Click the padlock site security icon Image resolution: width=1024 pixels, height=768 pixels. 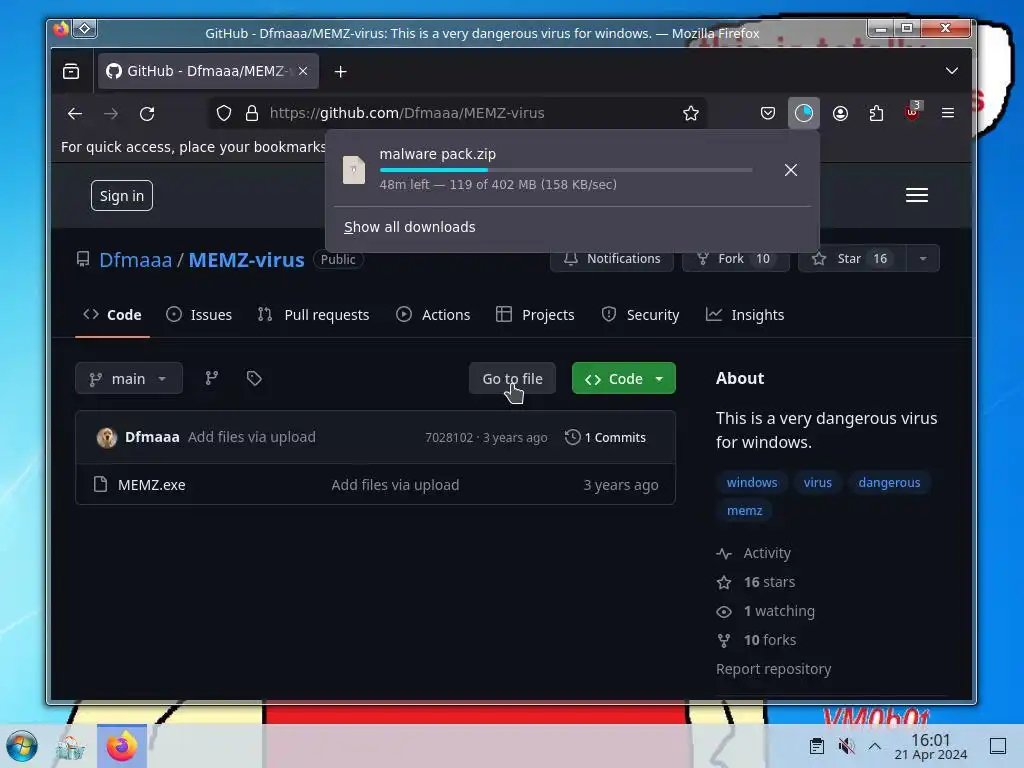pos(251,114)
